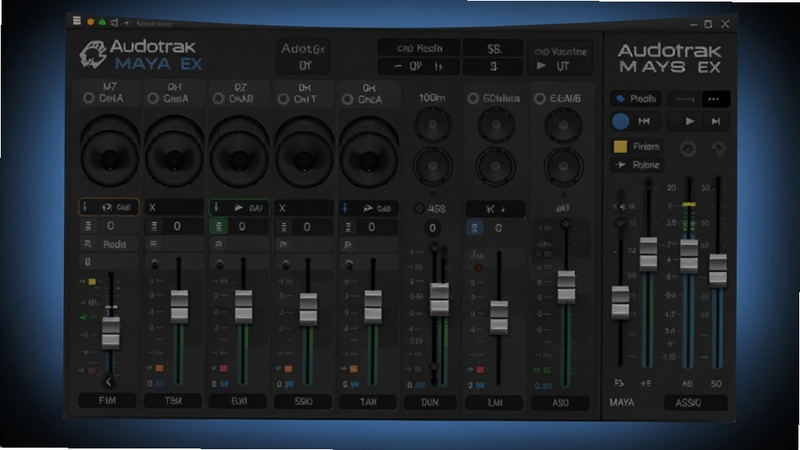Click the flag icon on second DH channel
Screen dimensions: 800x450
[283, 245]
